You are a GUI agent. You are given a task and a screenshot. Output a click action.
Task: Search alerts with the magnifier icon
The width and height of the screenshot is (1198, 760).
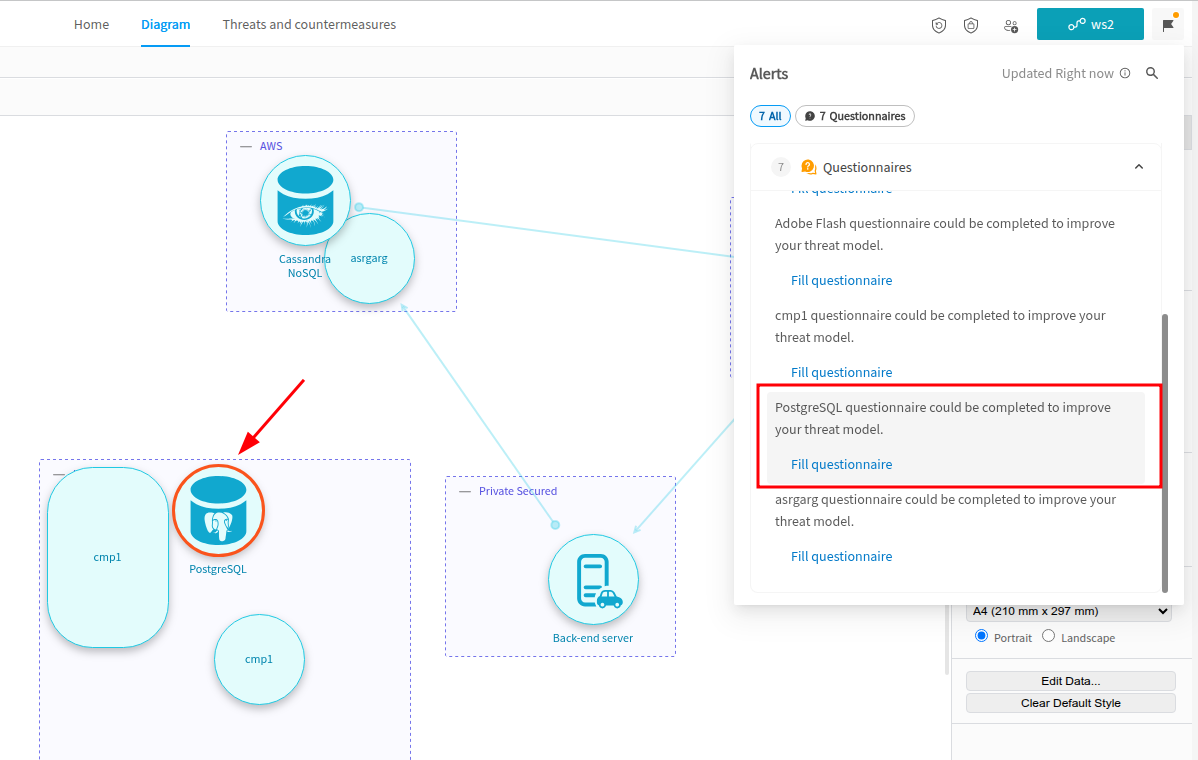1152,73
